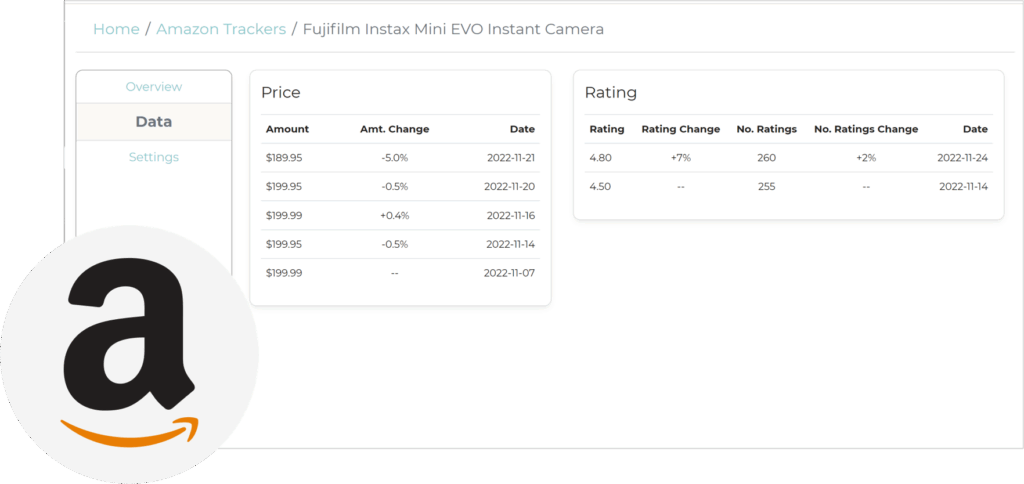This screenshot has width=1024, height=484.
Task: Click the Date header in Rating table
Action: click(976, 129)
